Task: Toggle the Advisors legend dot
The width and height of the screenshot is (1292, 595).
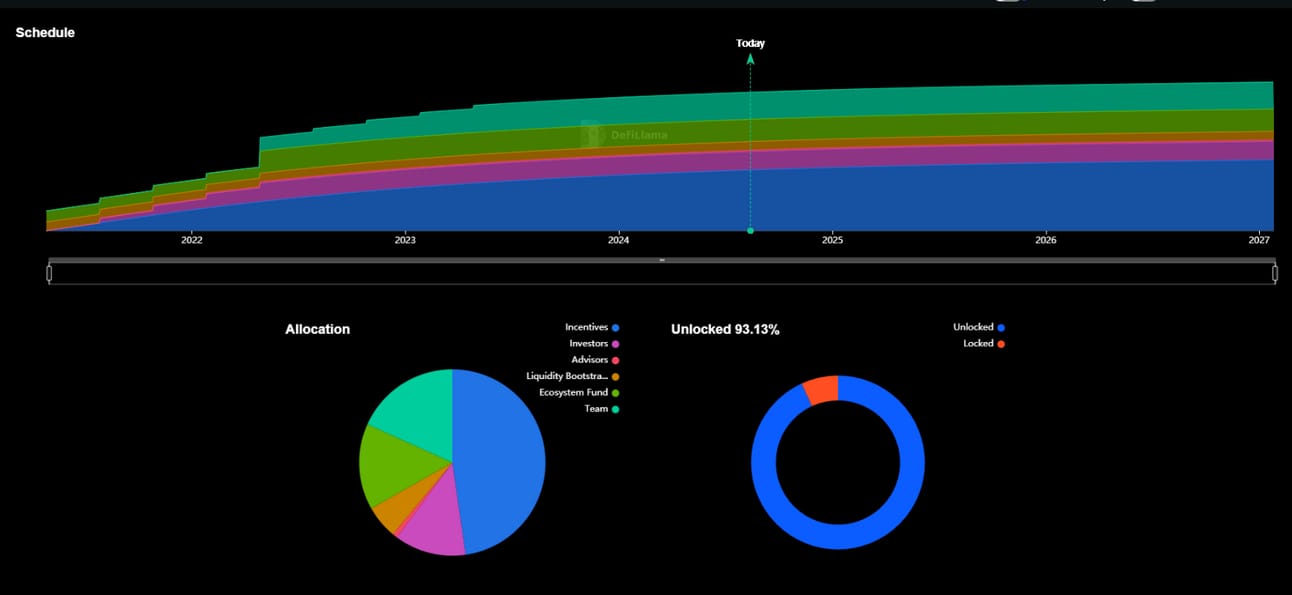Action: tap(616, 360)
